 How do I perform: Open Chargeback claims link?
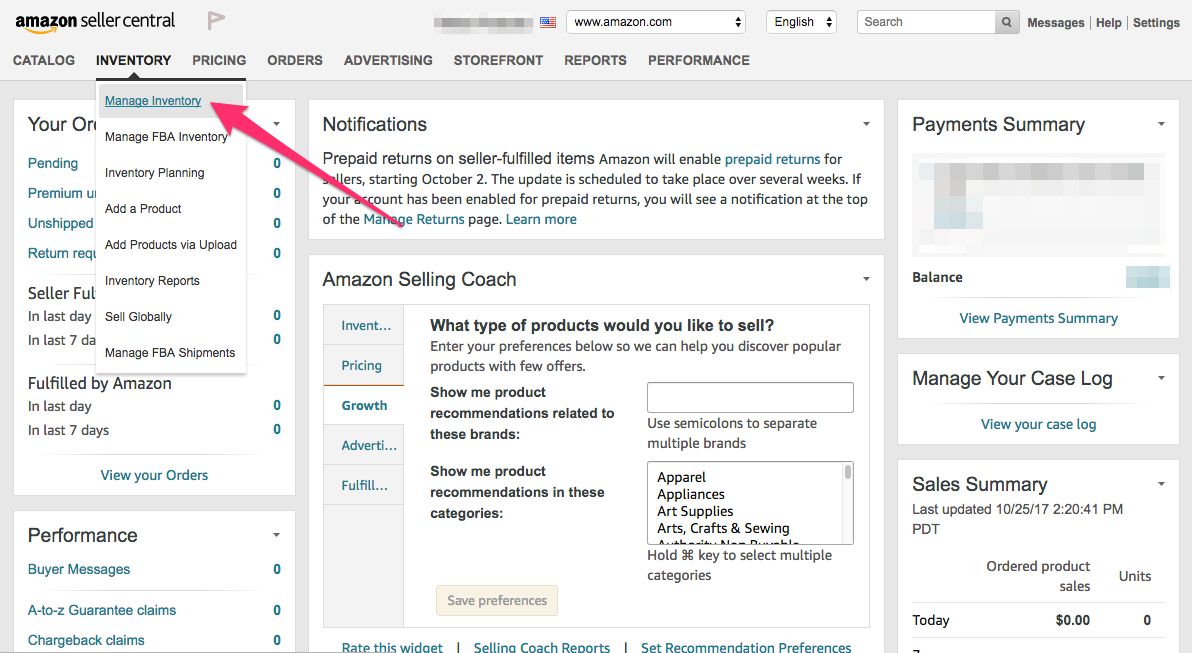click(86, 640)
